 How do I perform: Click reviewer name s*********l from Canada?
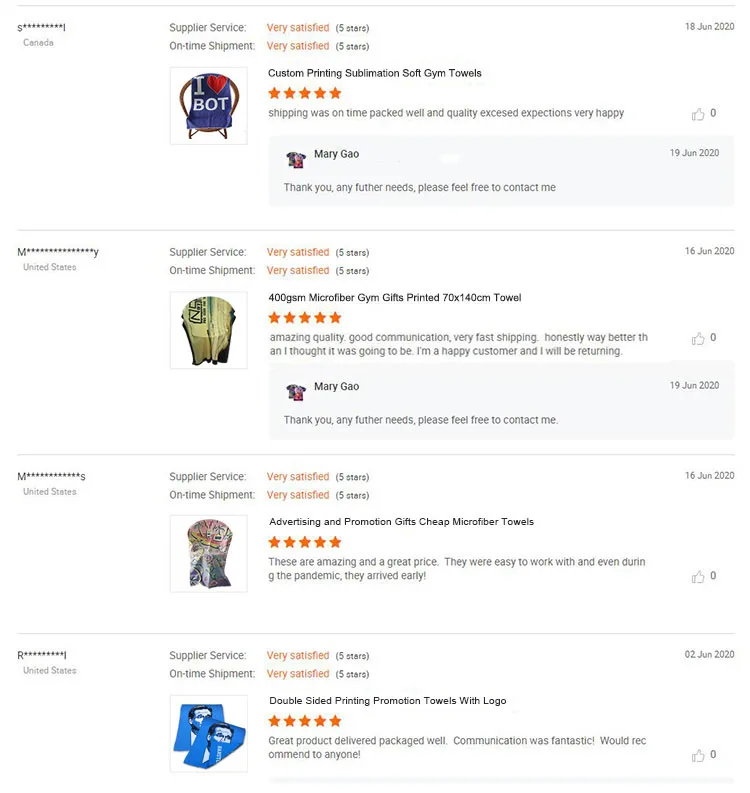coord(41,27)
